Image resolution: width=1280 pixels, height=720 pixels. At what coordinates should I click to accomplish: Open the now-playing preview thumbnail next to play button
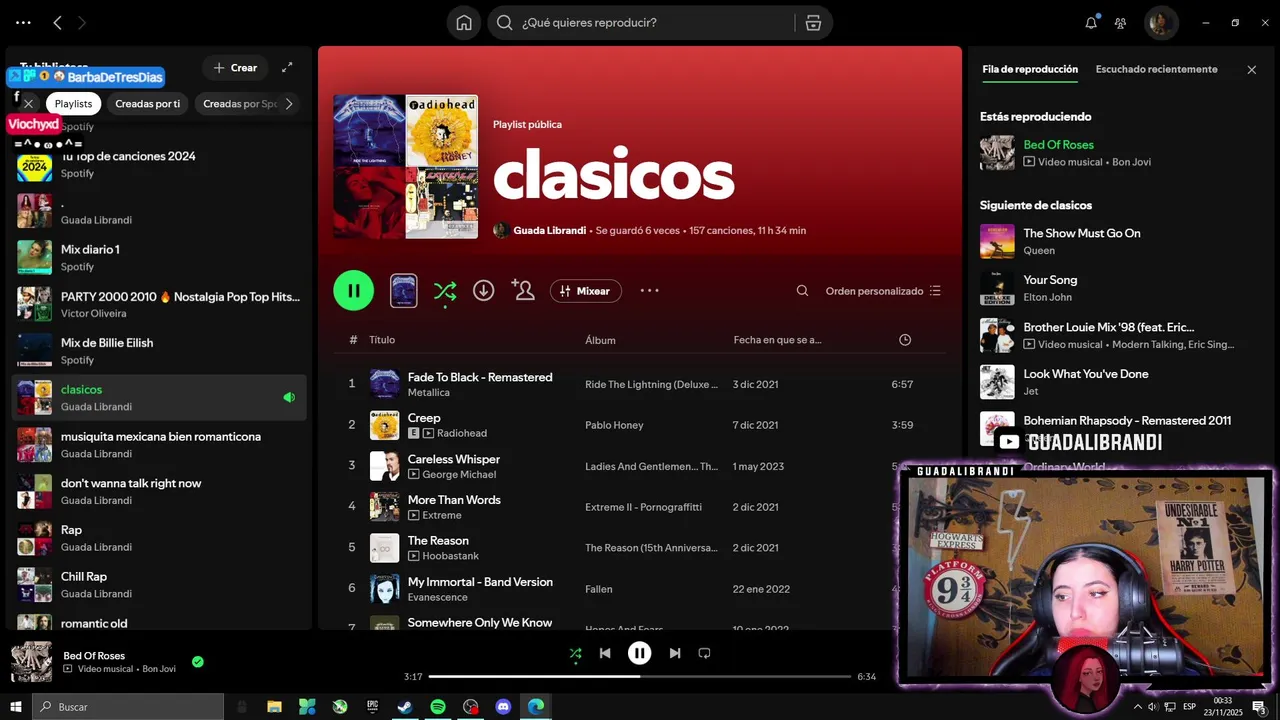point(403,291)
